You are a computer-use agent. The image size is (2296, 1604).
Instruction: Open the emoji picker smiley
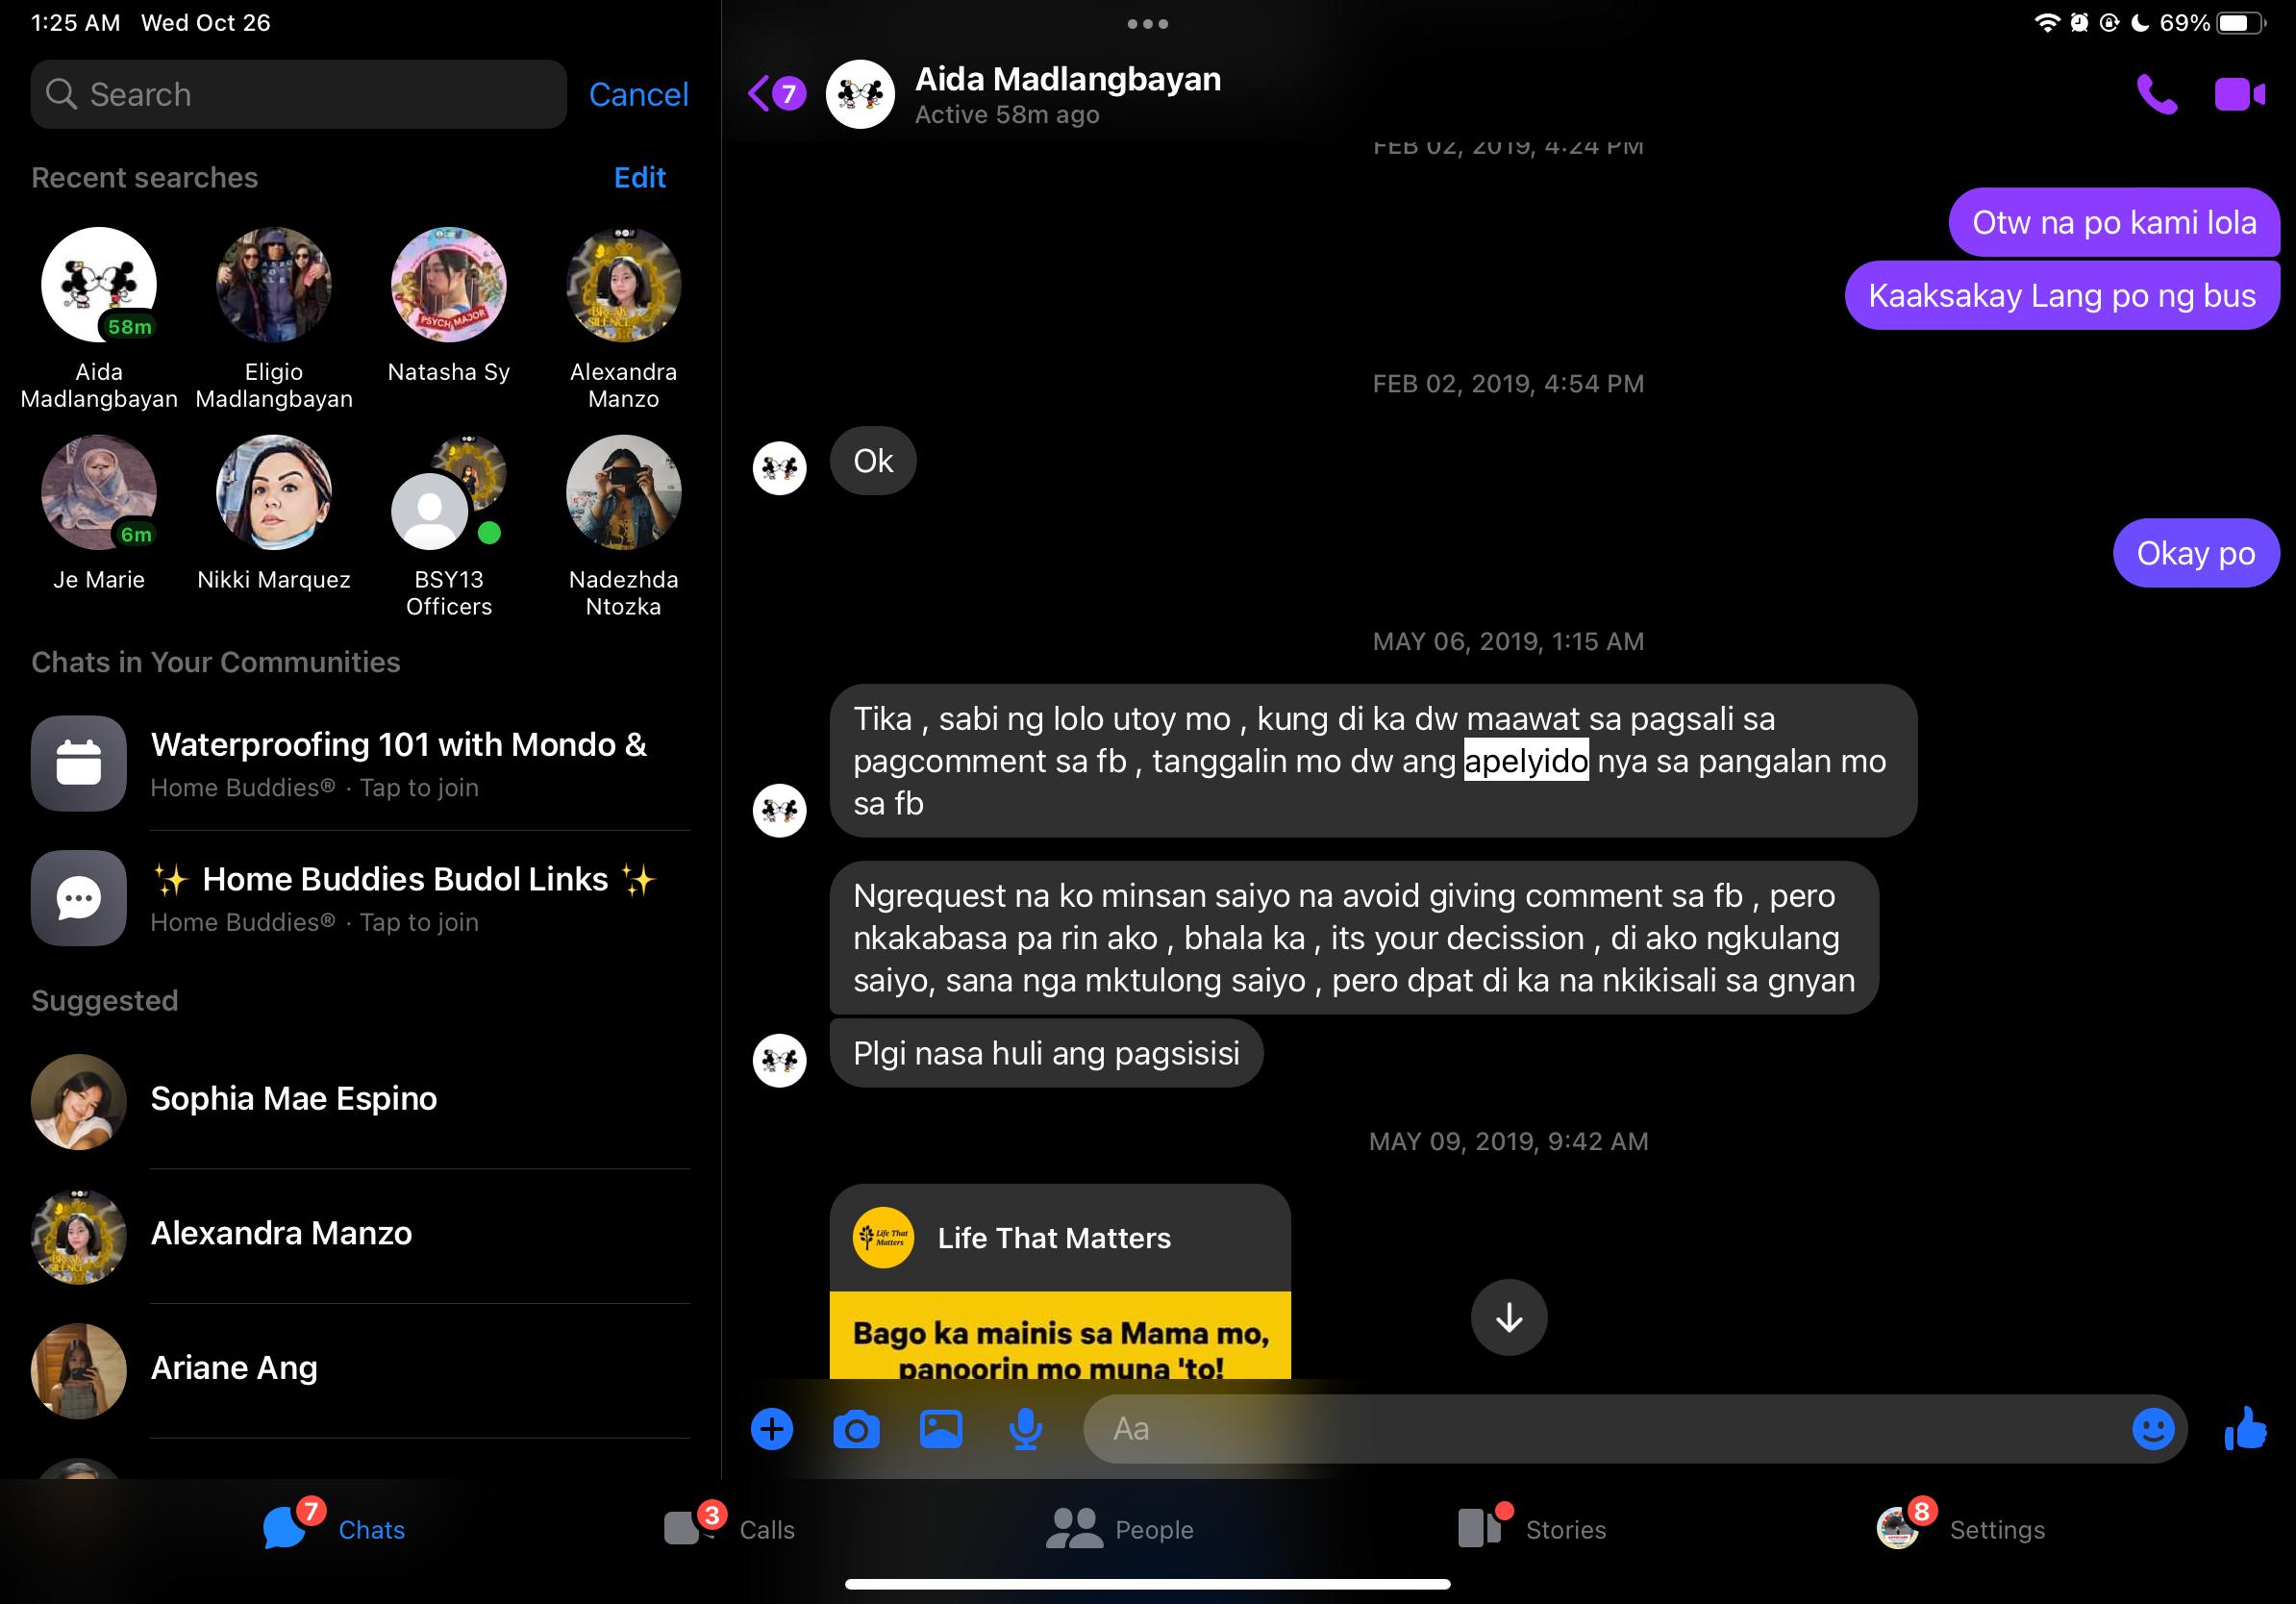pos(2152,1429)
